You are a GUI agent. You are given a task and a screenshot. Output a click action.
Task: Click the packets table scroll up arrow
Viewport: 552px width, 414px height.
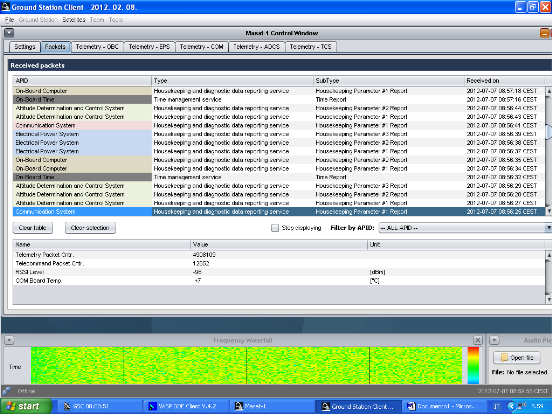point(548,91)
